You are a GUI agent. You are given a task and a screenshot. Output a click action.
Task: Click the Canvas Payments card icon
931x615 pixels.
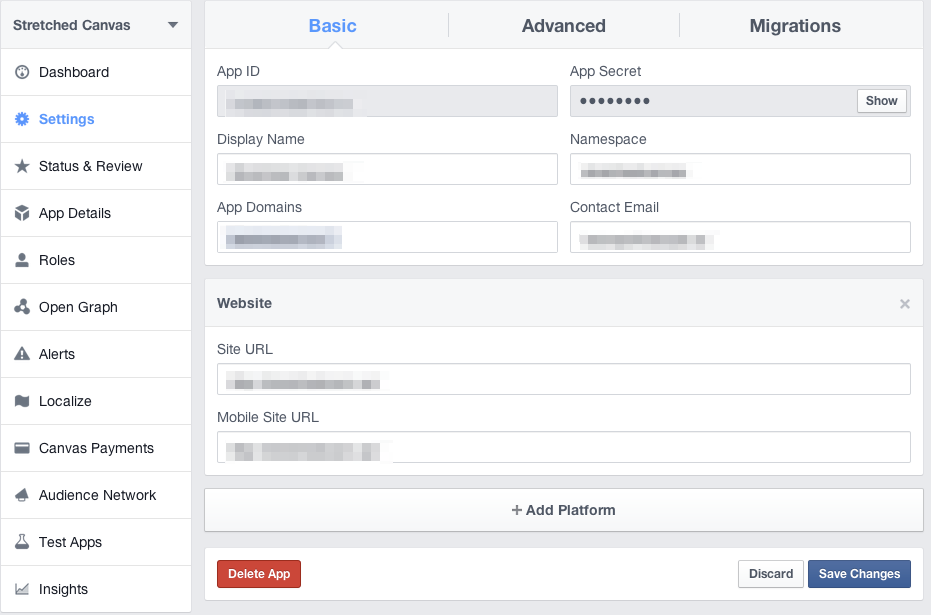pyautogui.click(x=22, y=448)
